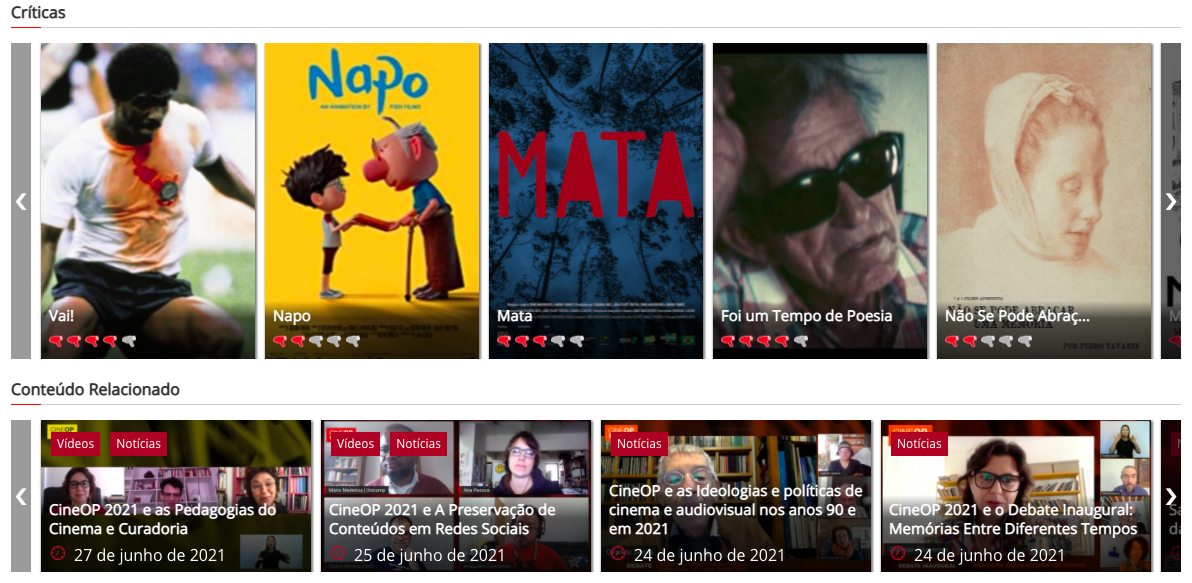This screenshot has width=1192, height=583.
Task: Click the Foi um Tempo de Poesia title
Action: point(807,315)
